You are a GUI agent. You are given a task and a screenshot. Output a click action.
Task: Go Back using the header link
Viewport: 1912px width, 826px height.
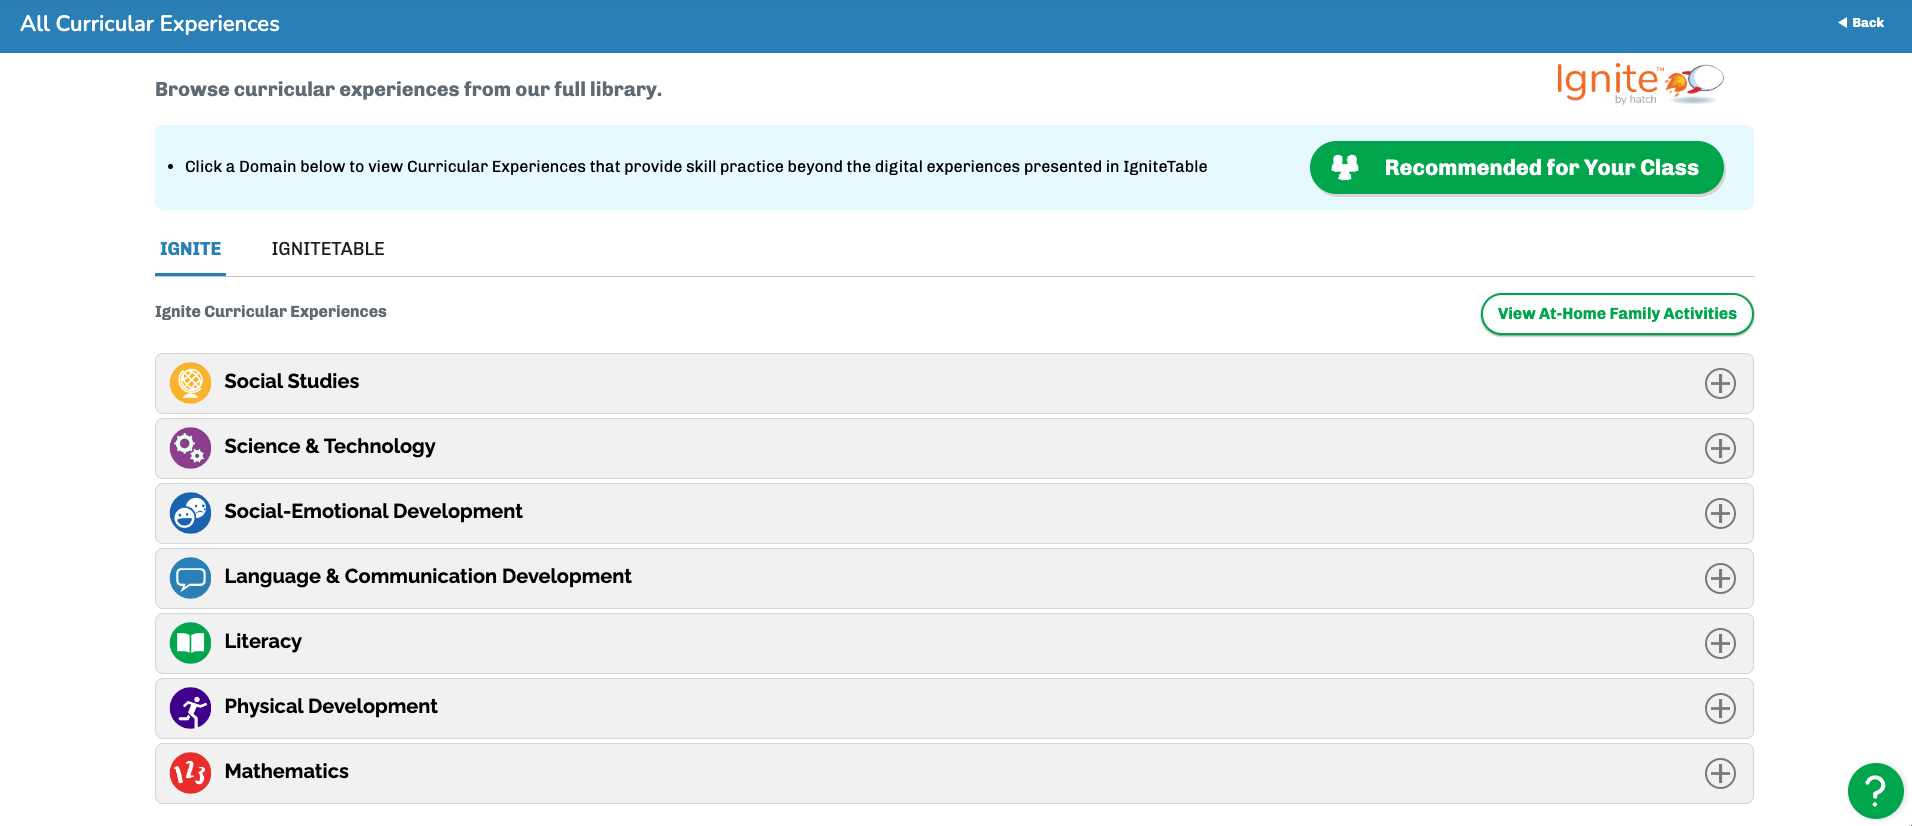(1861, 22)
